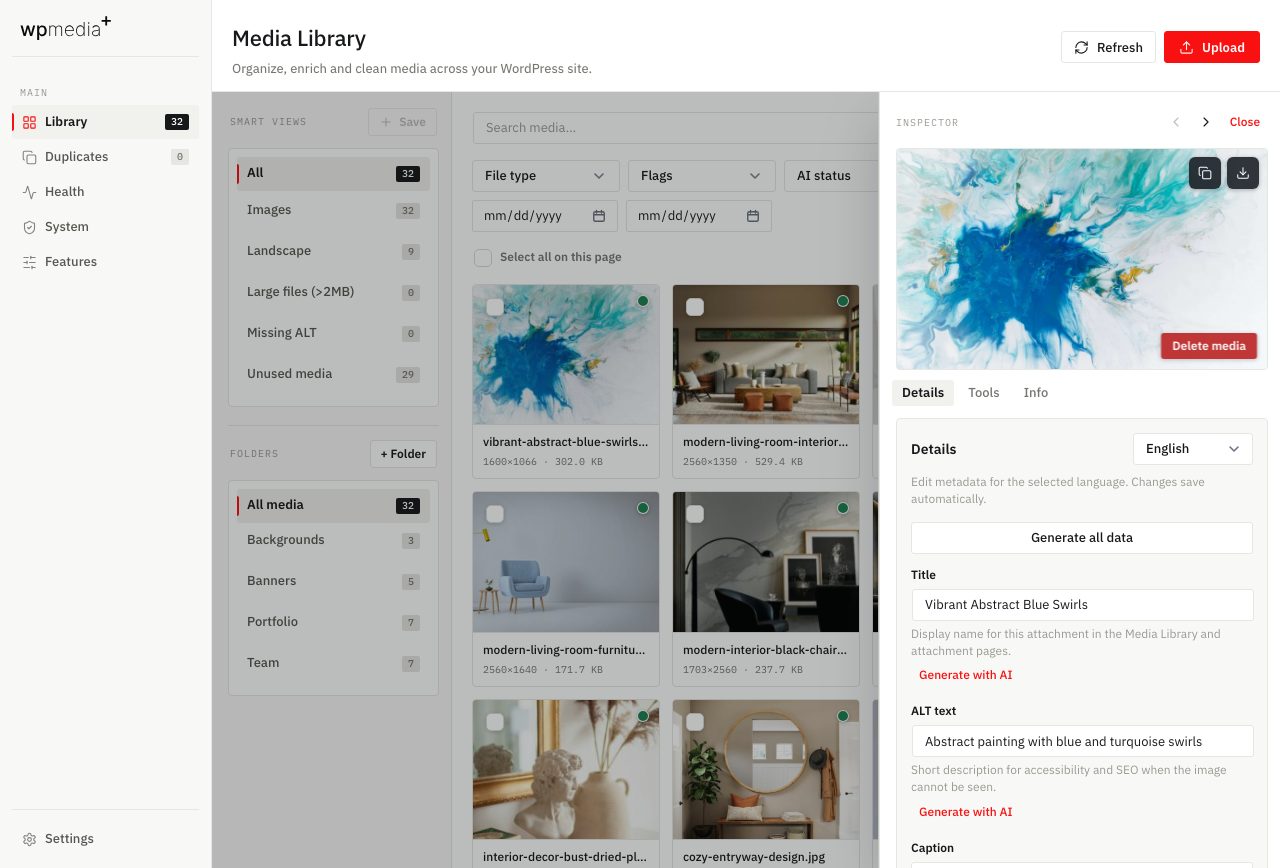Open Settings via the gear icon
The width and height of the screenshot is (1280, 868).
(30, 839)
